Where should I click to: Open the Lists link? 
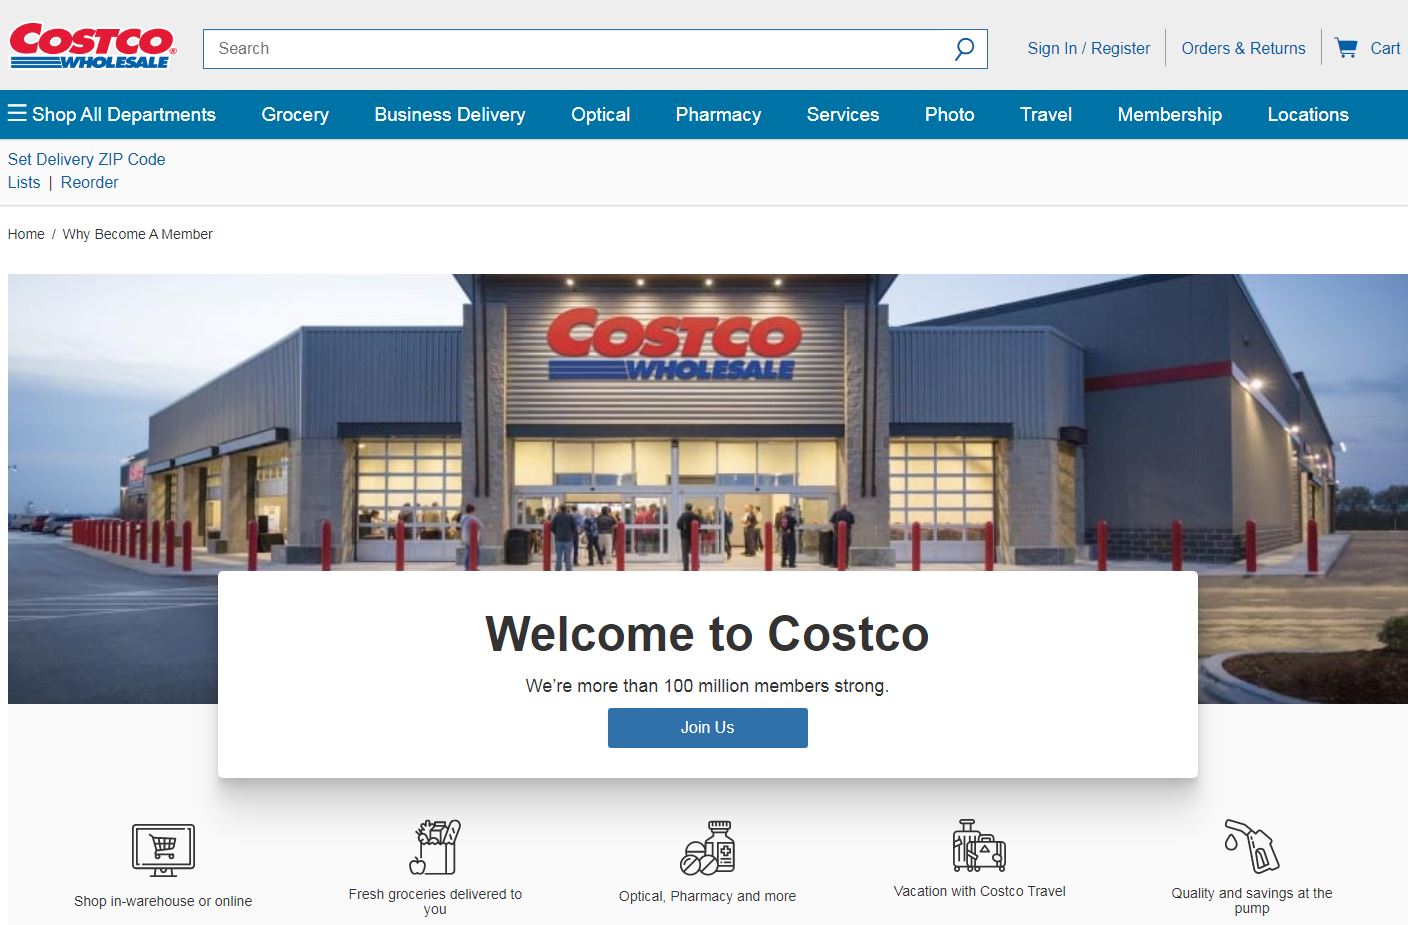(x=24, y=182)
